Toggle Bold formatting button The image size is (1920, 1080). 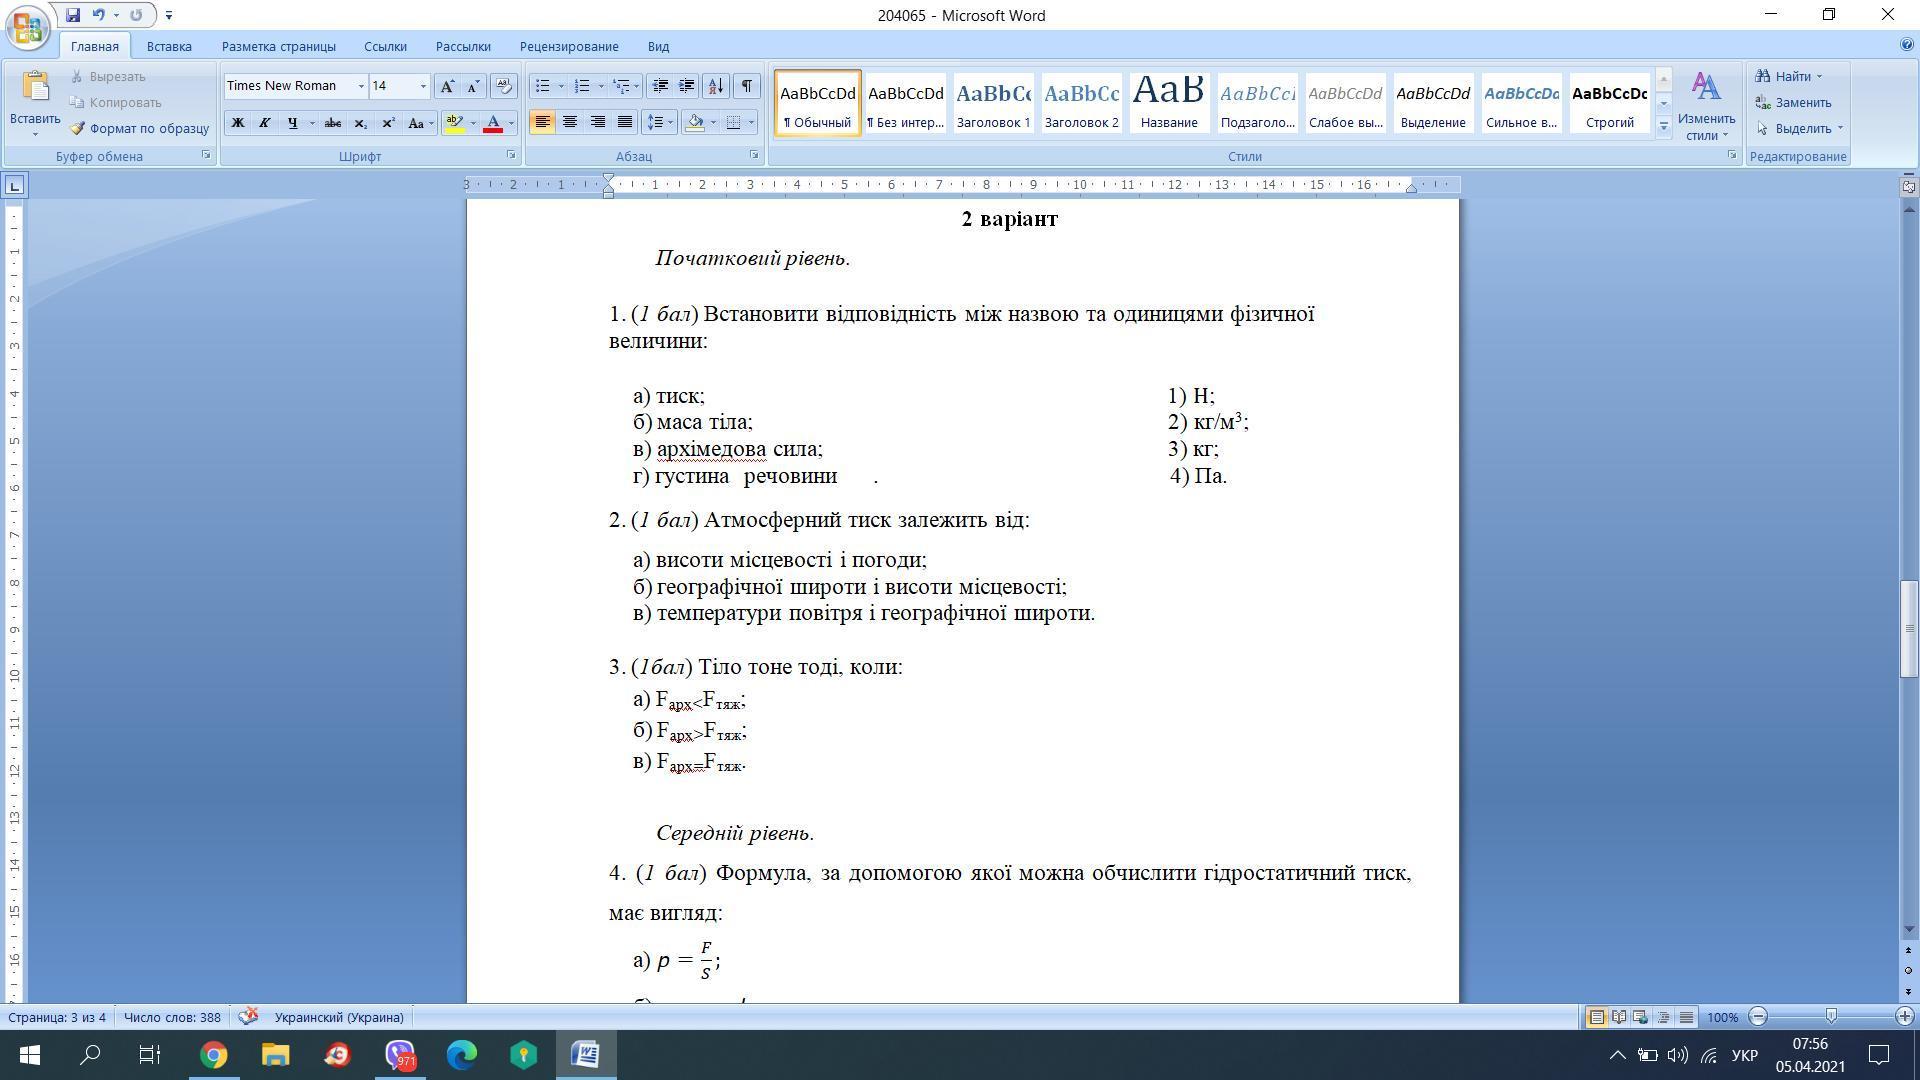tap(238, 123)
